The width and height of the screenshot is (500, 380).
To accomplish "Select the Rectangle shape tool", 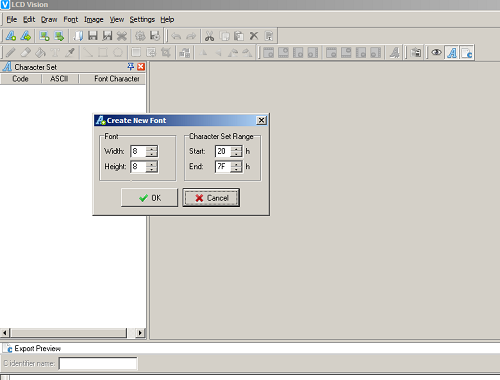I will click(103, 53).
